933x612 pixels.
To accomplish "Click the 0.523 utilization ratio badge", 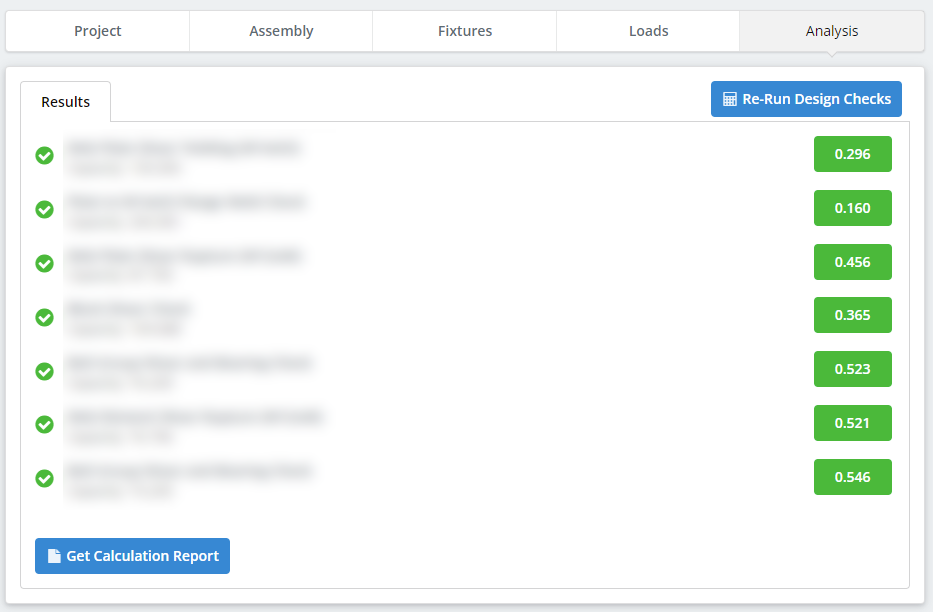I will pos(852,369).
